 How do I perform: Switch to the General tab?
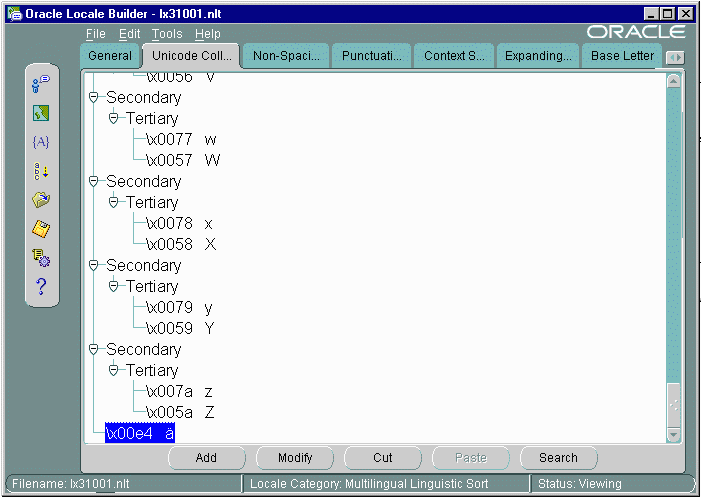[110, 56]
